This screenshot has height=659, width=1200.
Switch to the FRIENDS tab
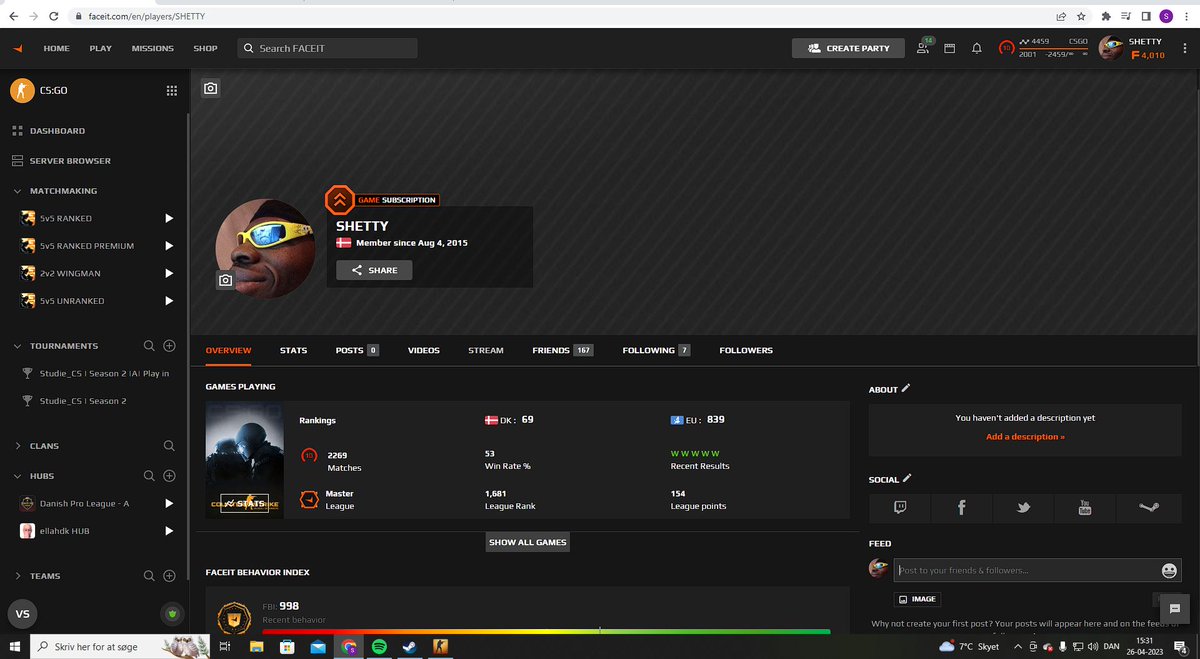(x=563, y=351)
